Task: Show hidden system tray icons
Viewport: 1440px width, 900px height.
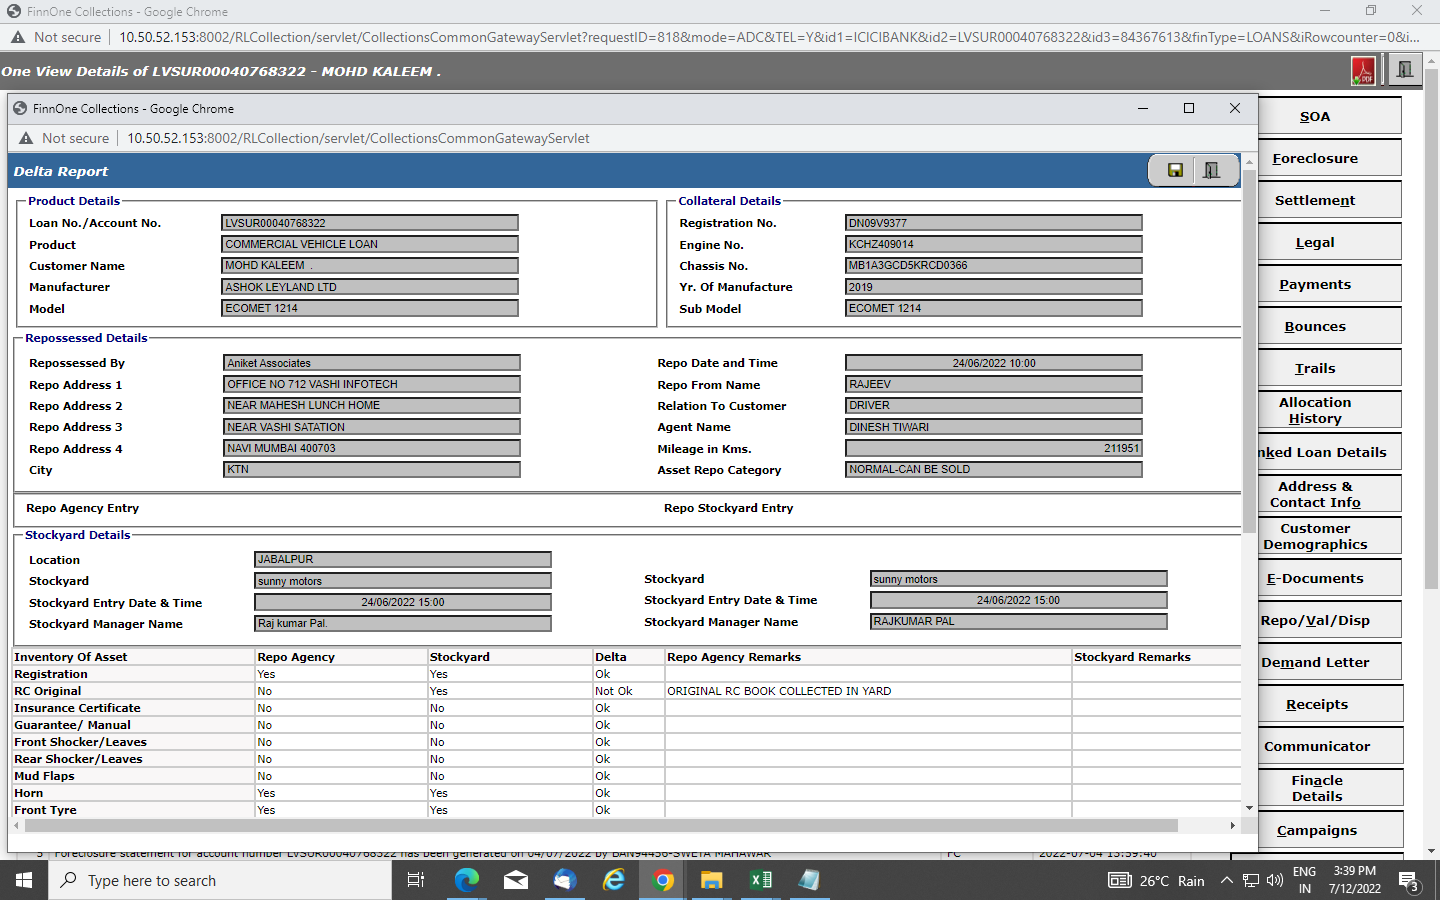Action: tap(1227, 881)
